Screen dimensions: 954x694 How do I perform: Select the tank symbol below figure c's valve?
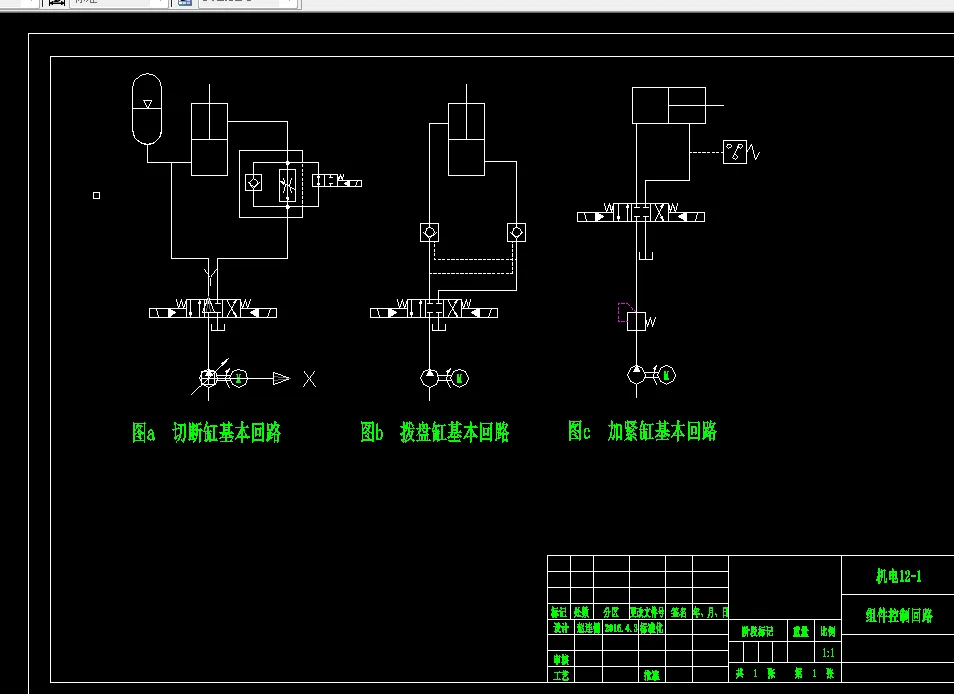coord(645,254)
